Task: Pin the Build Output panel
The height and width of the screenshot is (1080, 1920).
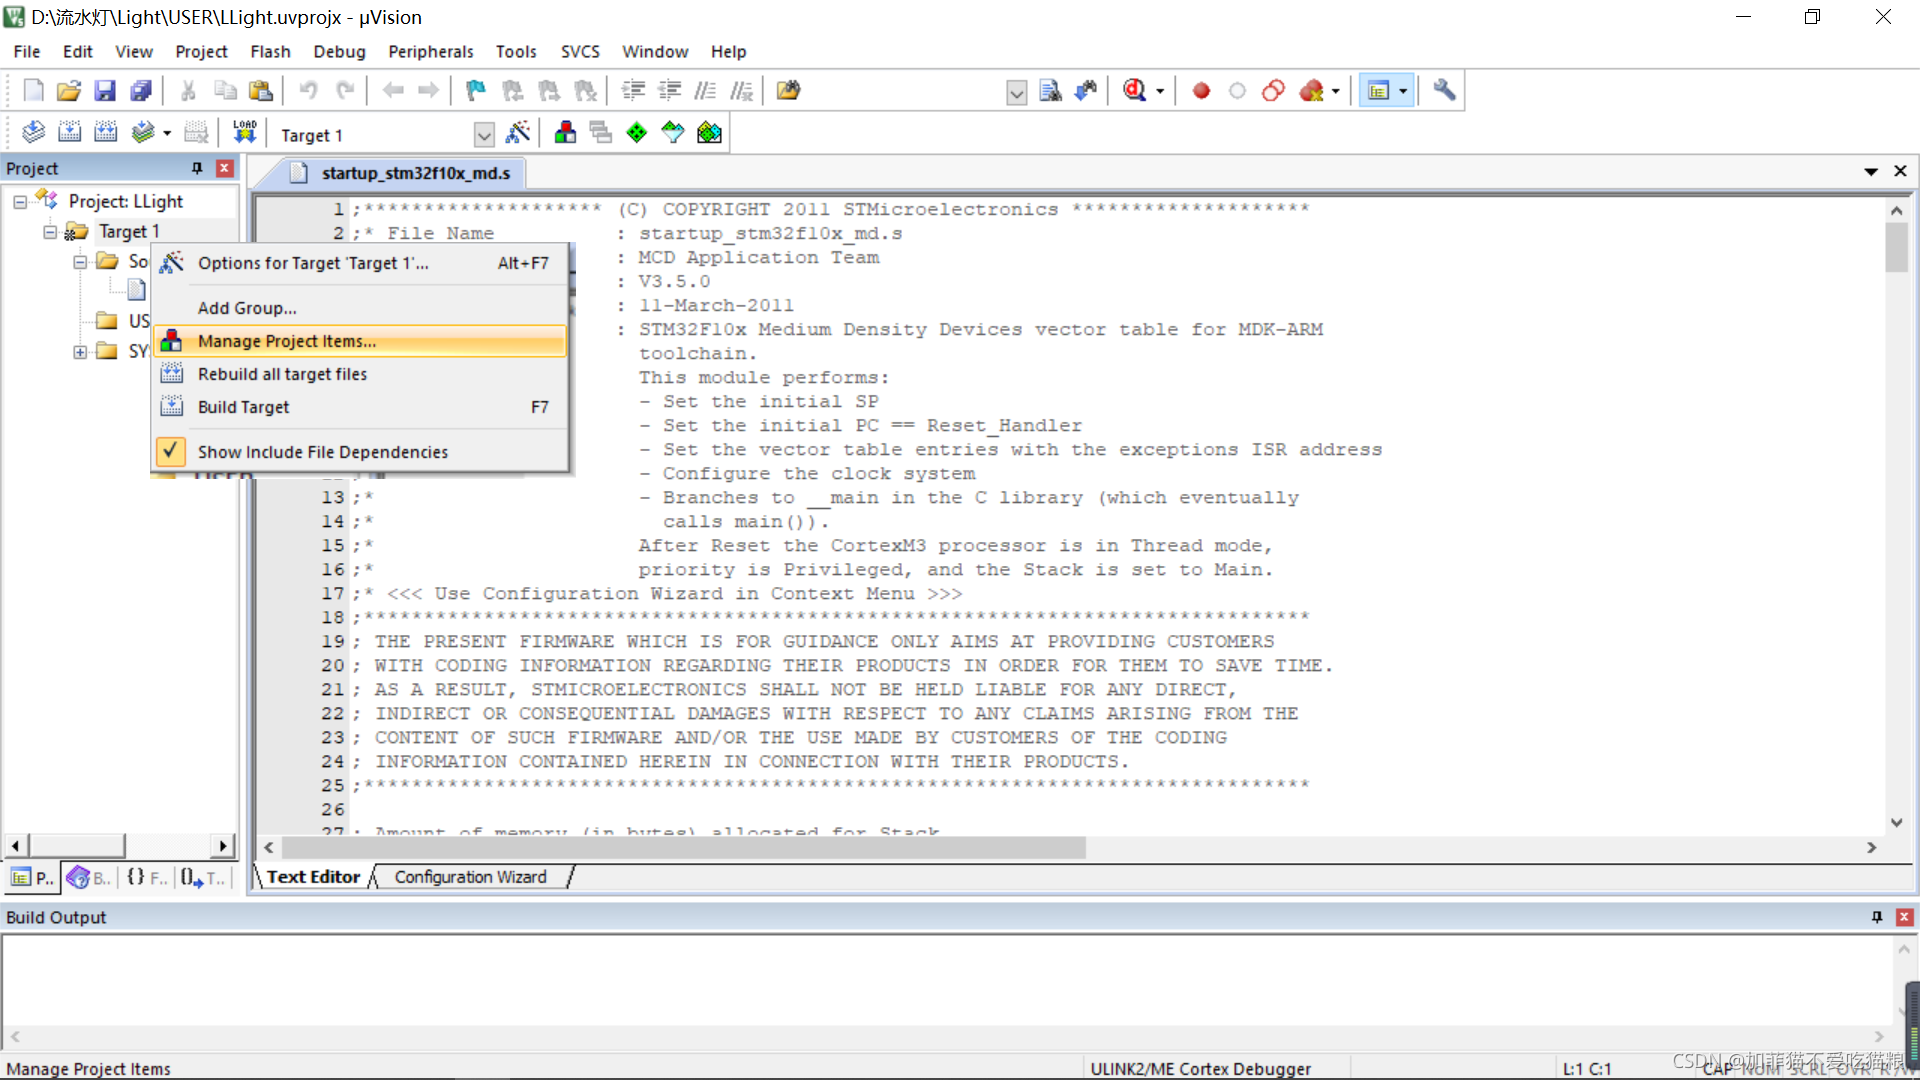Action: pyautogui.click(x=1876, y=917)
